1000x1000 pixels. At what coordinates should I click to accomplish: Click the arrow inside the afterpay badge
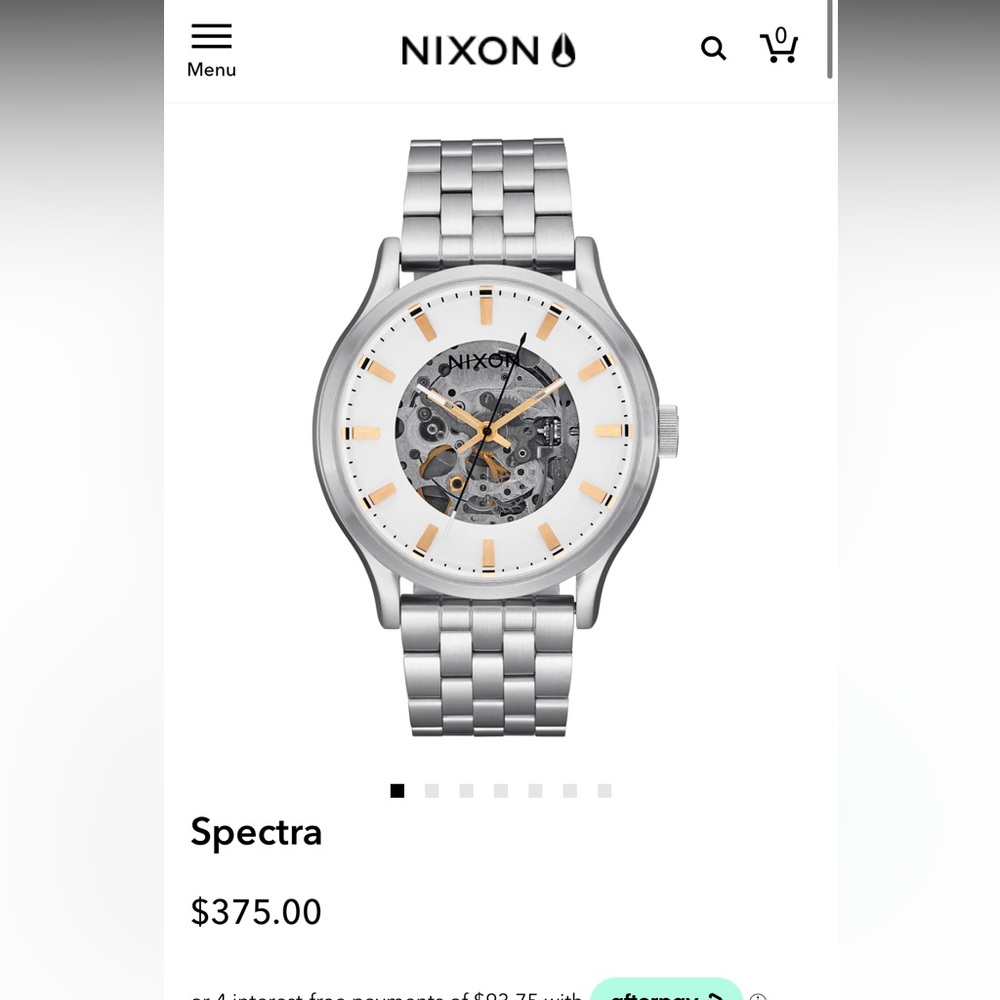coord(716,997)
